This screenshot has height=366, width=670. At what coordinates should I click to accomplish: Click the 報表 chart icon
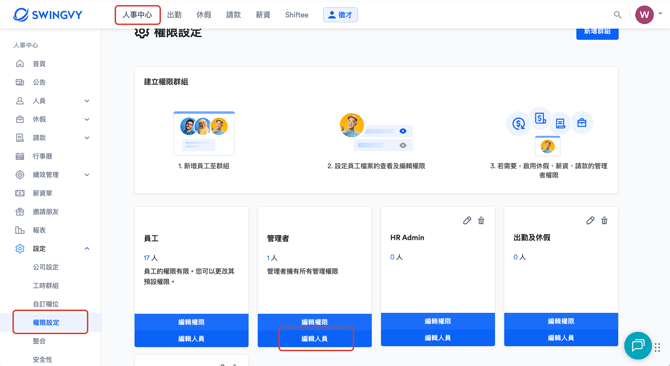pos(20,230)
